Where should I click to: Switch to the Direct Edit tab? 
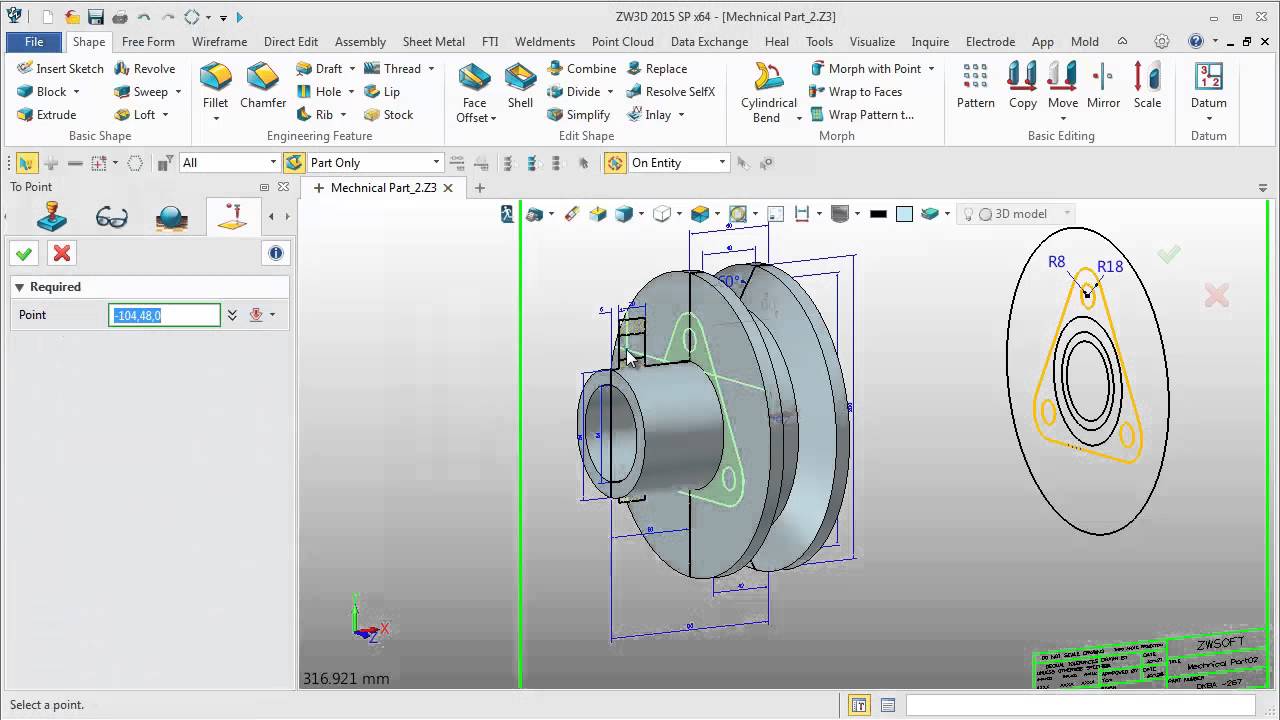(291, 42)
